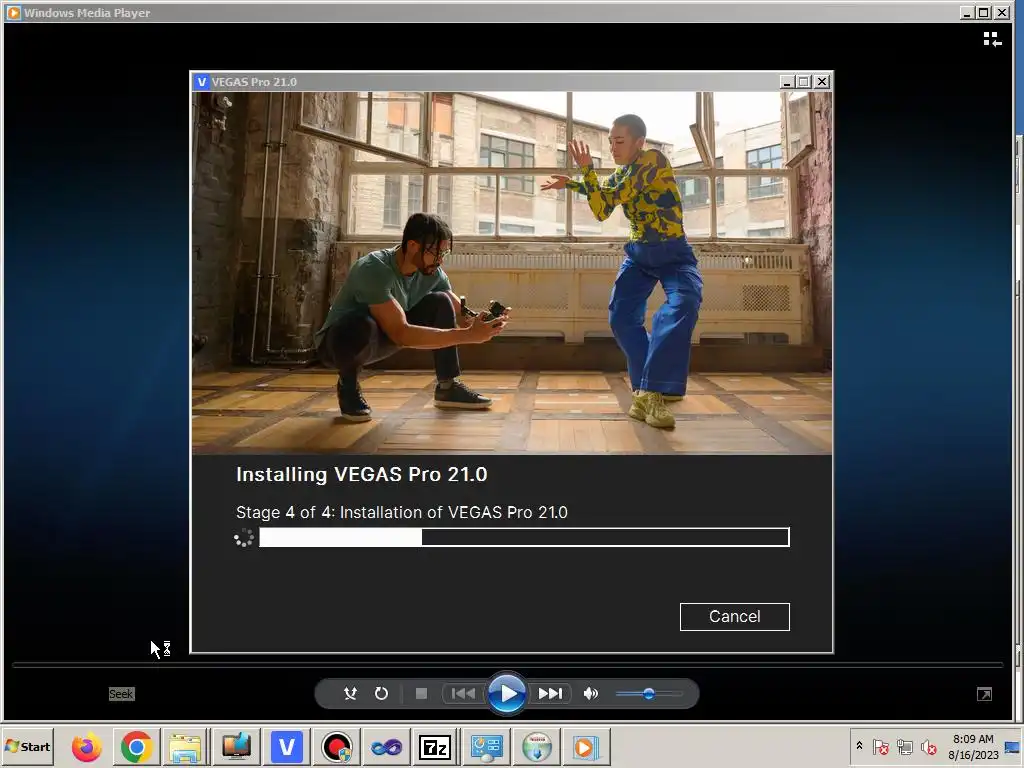Screen dimensions: 1024x768
Task: Click the dancers promotional image
Action: pos(512,273)
